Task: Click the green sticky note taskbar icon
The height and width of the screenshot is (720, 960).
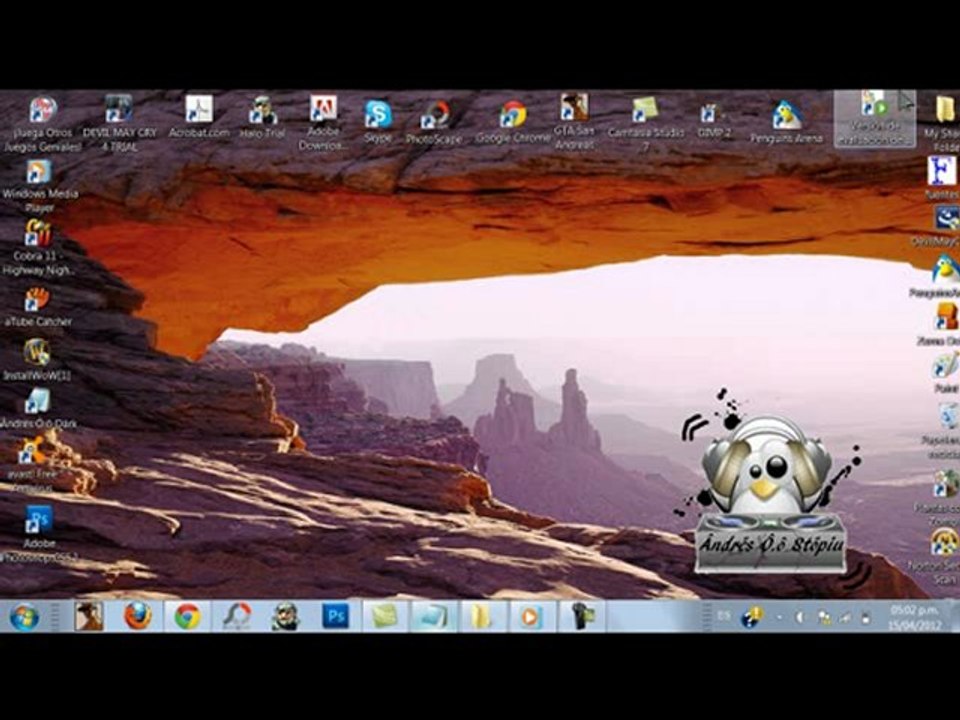Action: pyautogui.click(x=384, y=616)
